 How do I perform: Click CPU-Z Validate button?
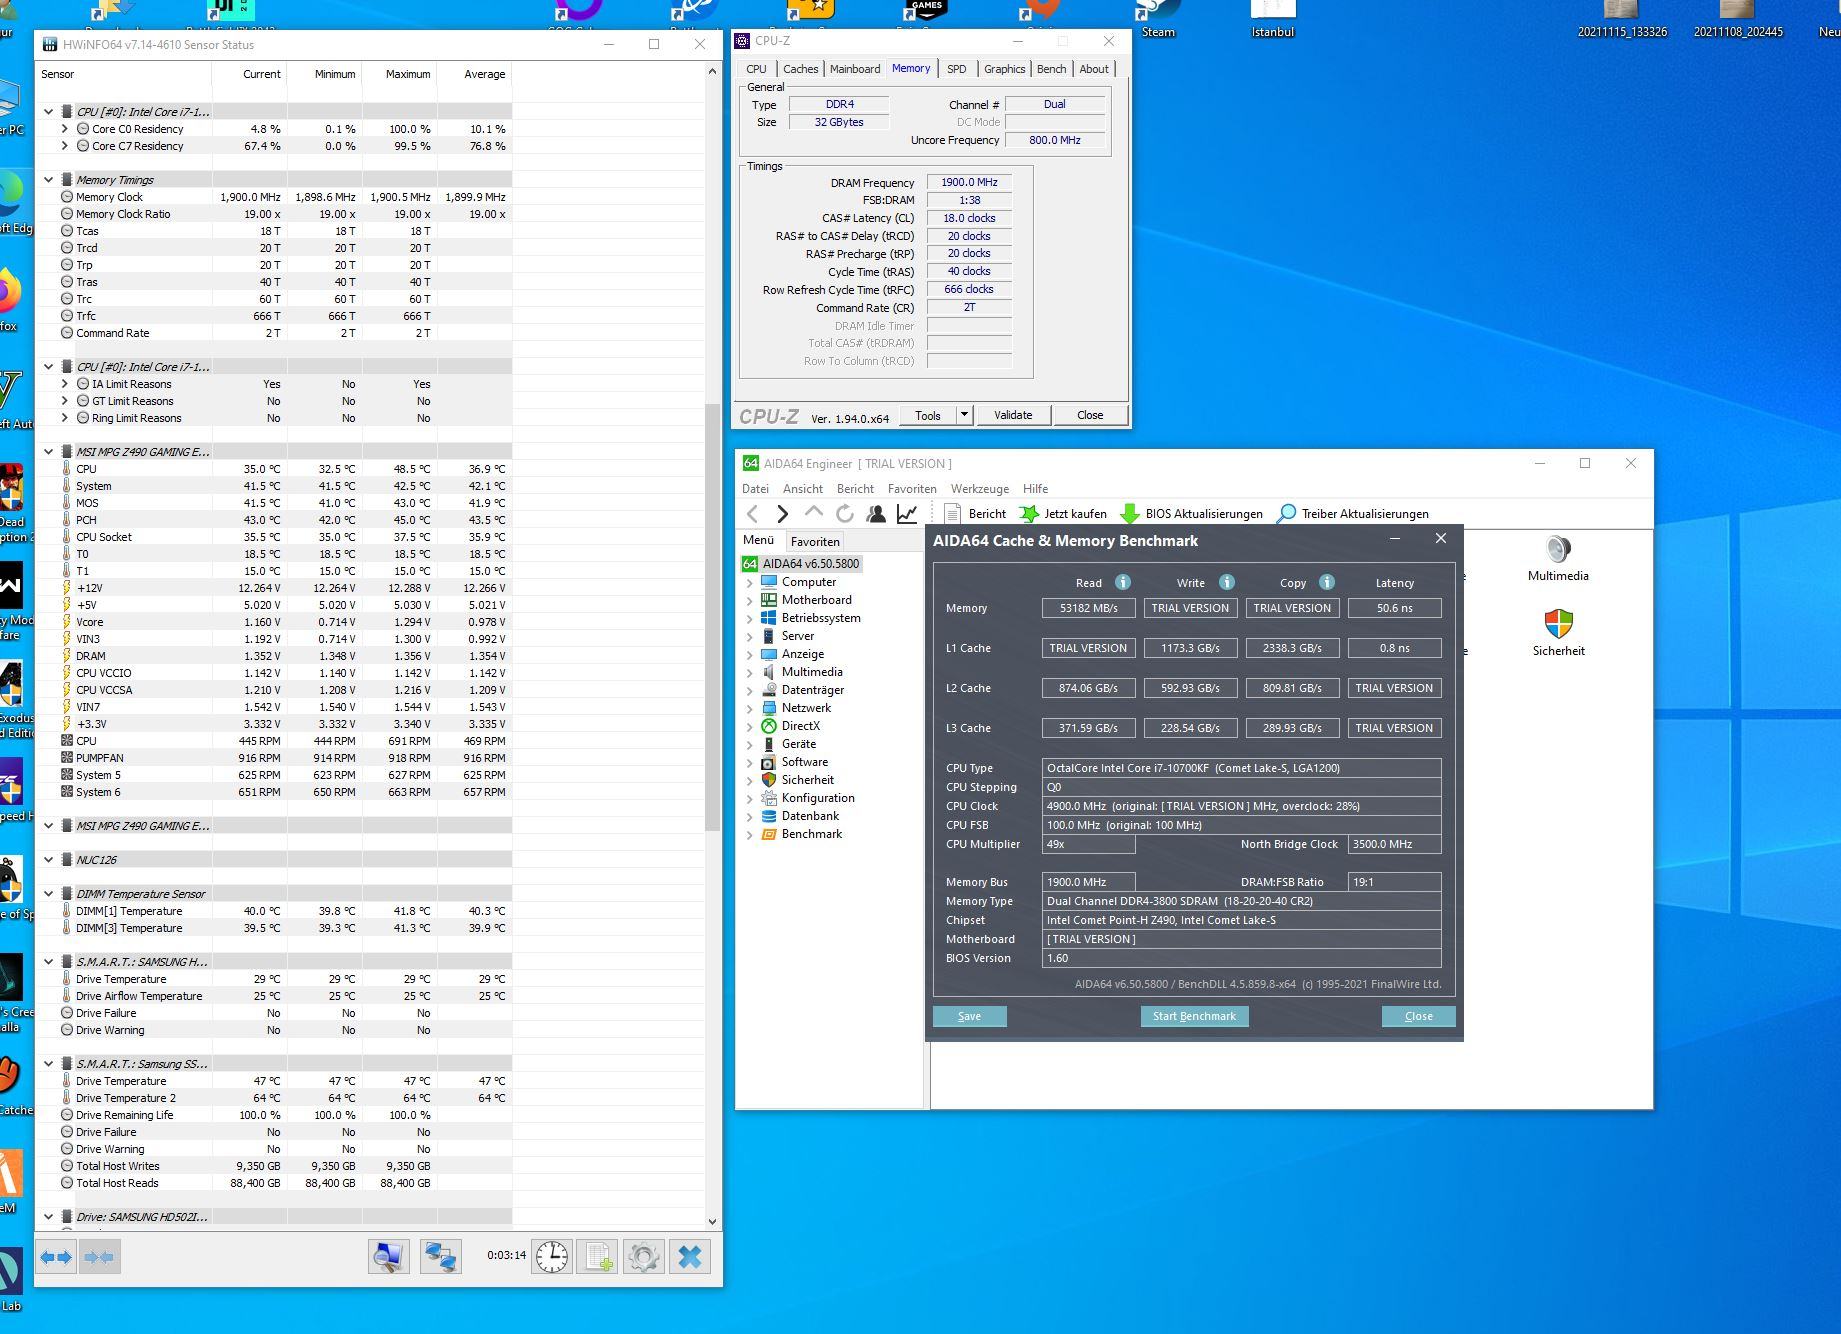[1013, 415]
